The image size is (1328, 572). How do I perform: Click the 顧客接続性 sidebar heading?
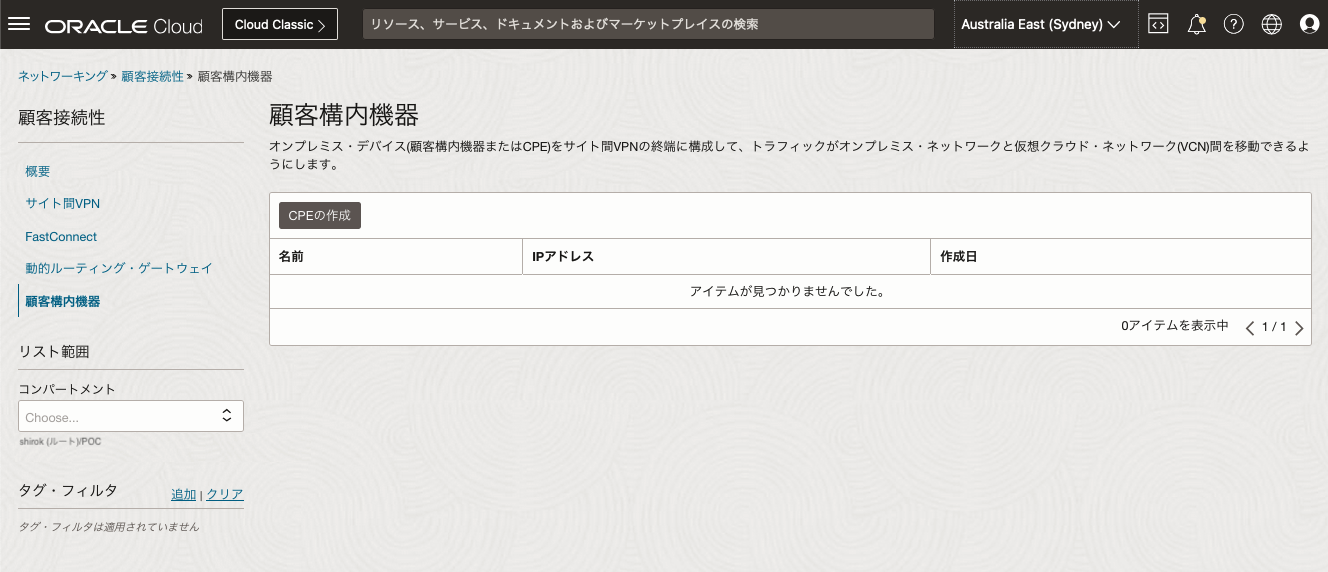pos(62,118)
